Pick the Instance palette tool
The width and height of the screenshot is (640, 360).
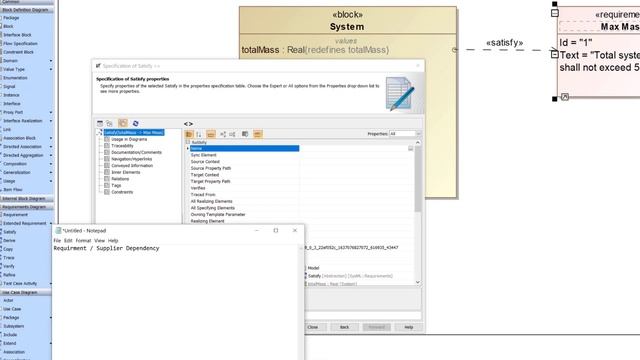click(11, 95)
